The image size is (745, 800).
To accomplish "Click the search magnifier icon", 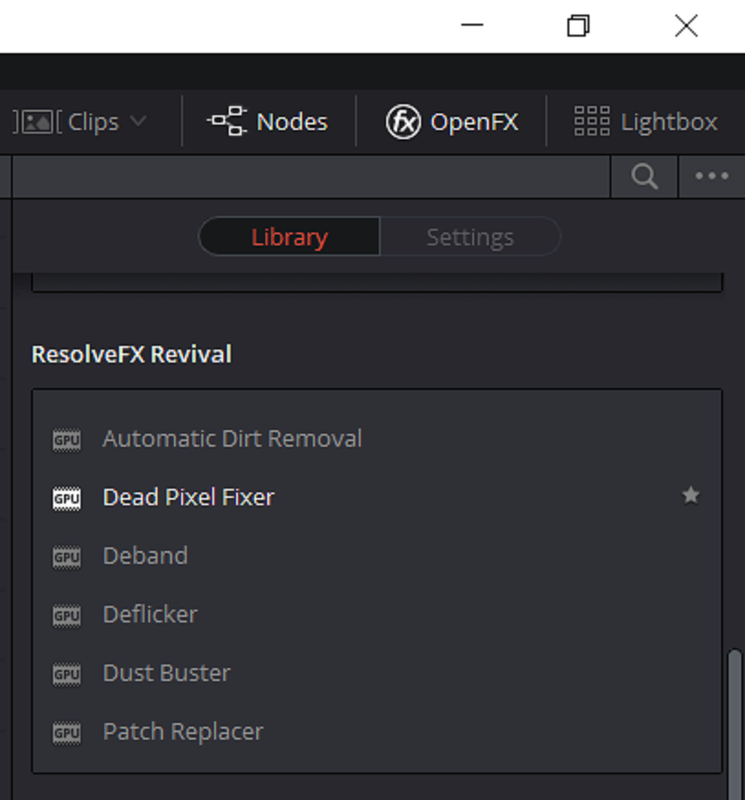I will (644, 177).
